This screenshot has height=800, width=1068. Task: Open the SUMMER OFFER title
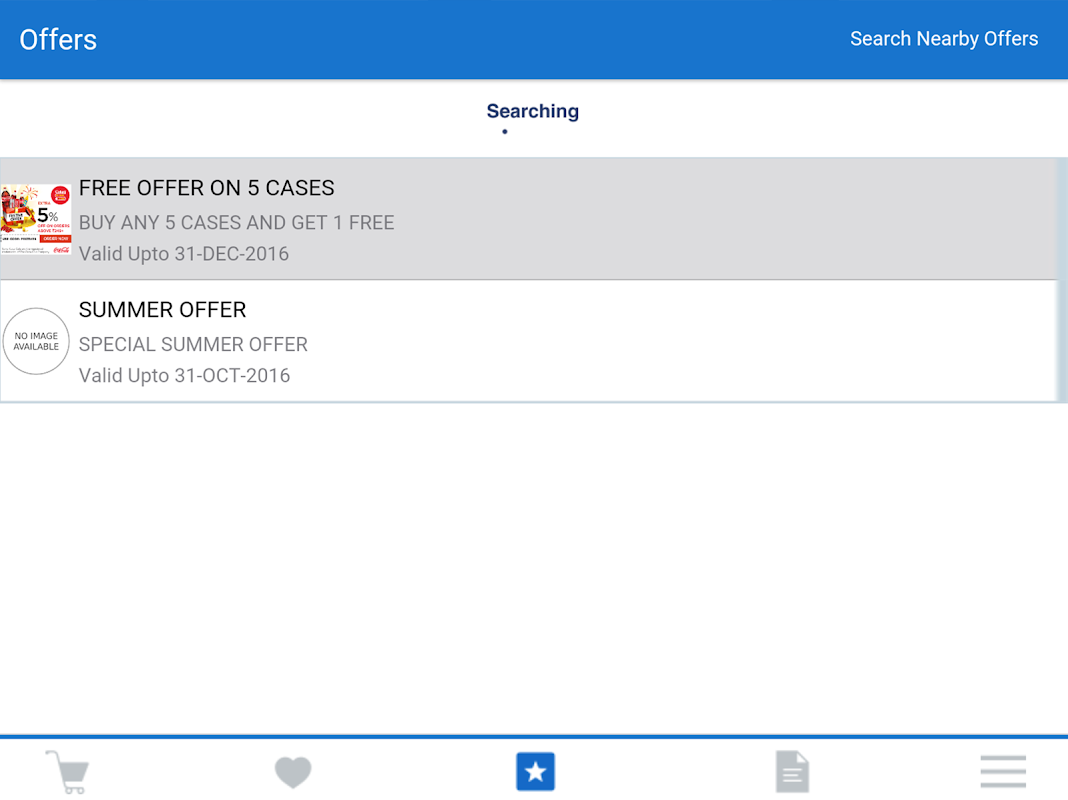[162, 310]
